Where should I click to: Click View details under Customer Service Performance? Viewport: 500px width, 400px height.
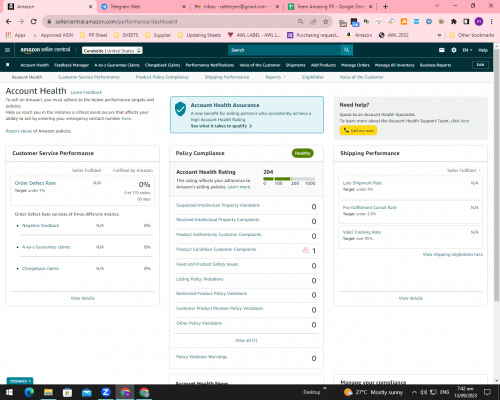pyautogui.click(x=83, y=298)
